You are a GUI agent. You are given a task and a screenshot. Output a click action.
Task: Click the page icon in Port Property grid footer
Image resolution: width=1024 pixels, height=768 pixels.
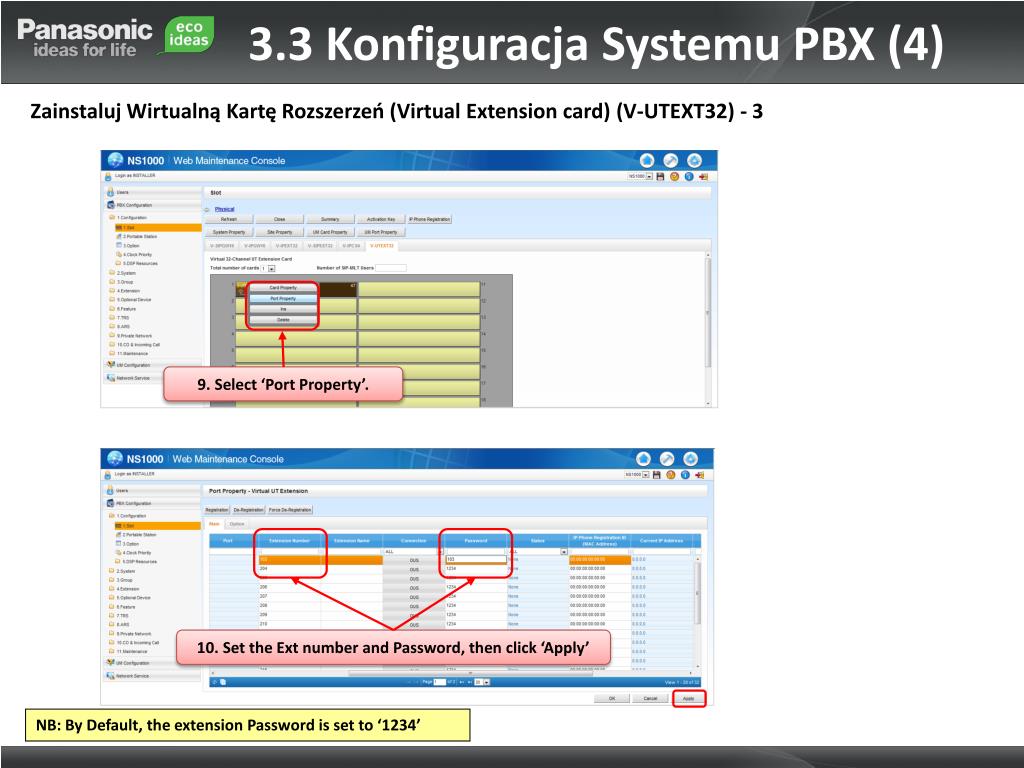223,682
